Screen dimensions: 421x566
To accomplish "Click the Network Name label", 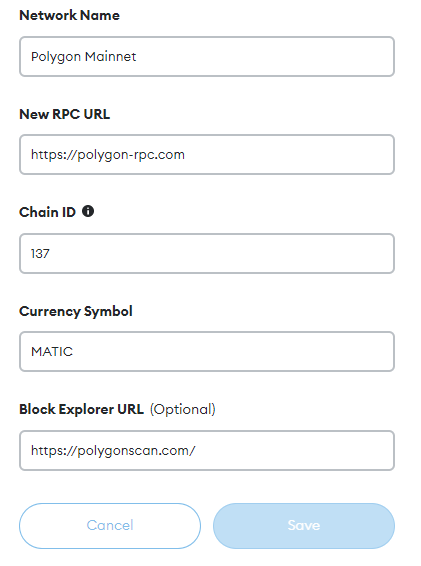I will 69,15.
